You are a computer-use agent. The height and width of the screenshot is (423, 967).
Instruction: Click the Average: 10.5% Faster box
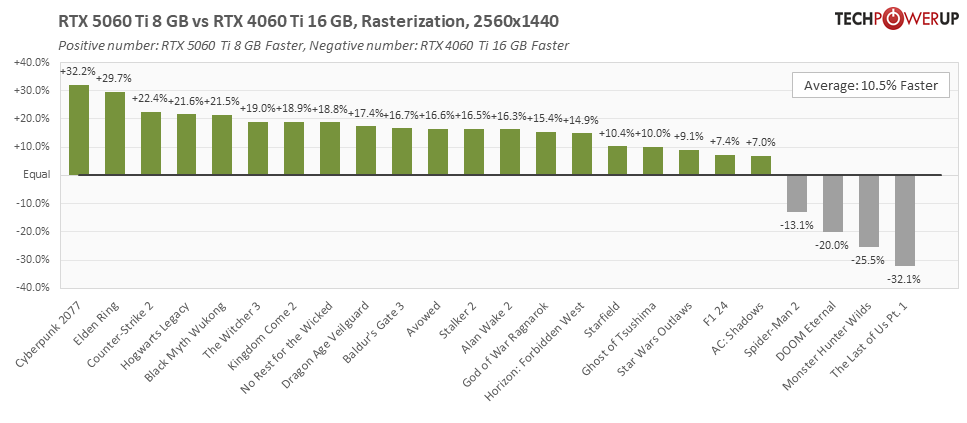(871, 86)
